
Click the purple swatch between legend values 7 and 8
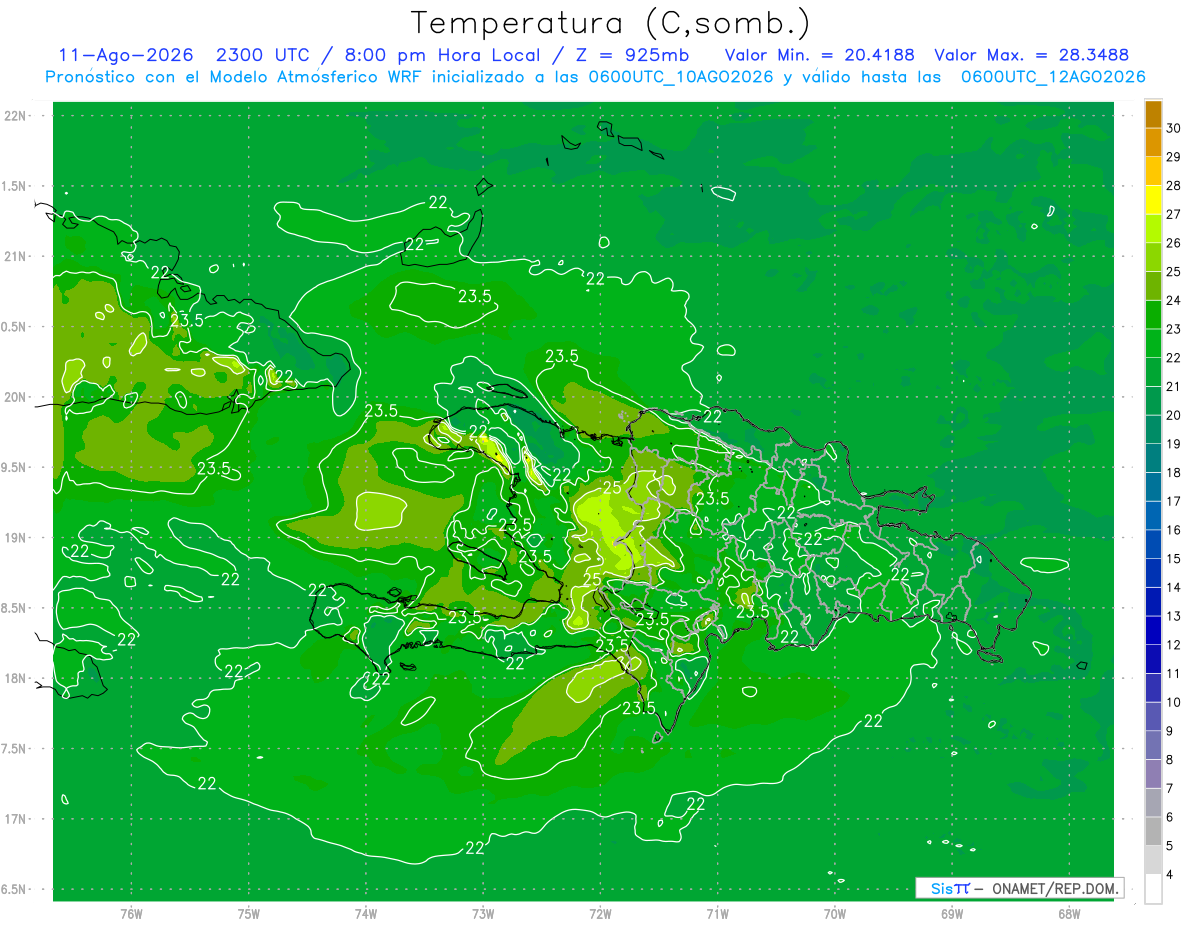pos(1153,774)
